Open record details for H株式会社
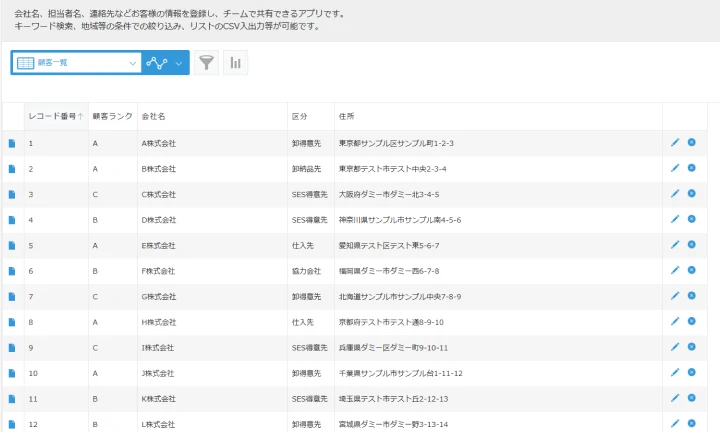Image resolution: width=720 pixels, height=432 pixels. pyautogui.click(x=12, y=322)
